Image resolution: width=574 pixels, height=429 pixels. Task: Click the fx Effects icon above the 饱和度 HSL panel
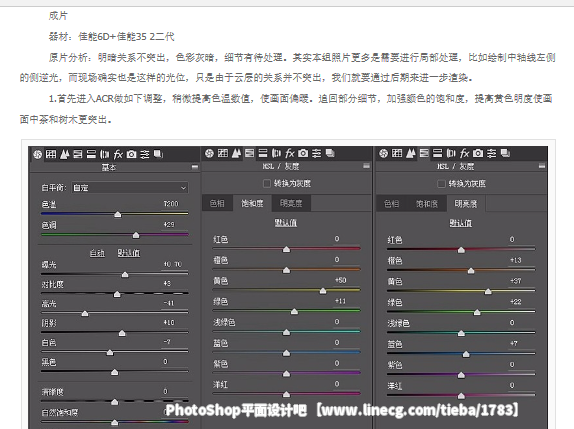pyautogui.click(x=290, y=153)
